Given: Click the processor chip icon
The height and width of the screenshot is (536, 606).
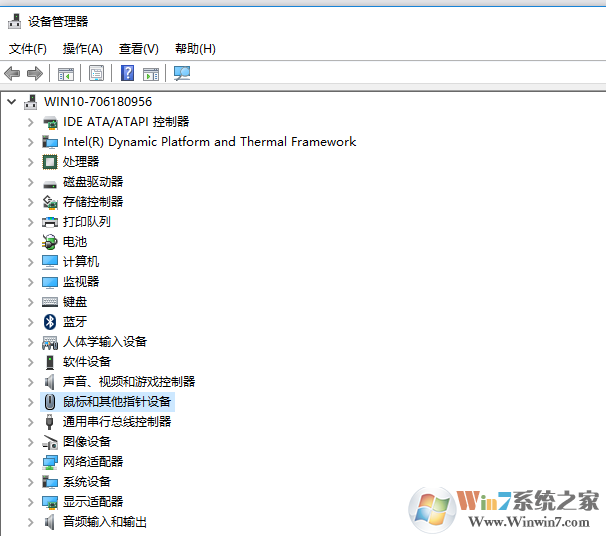Looking at the screenshot, I should (50, 162).
